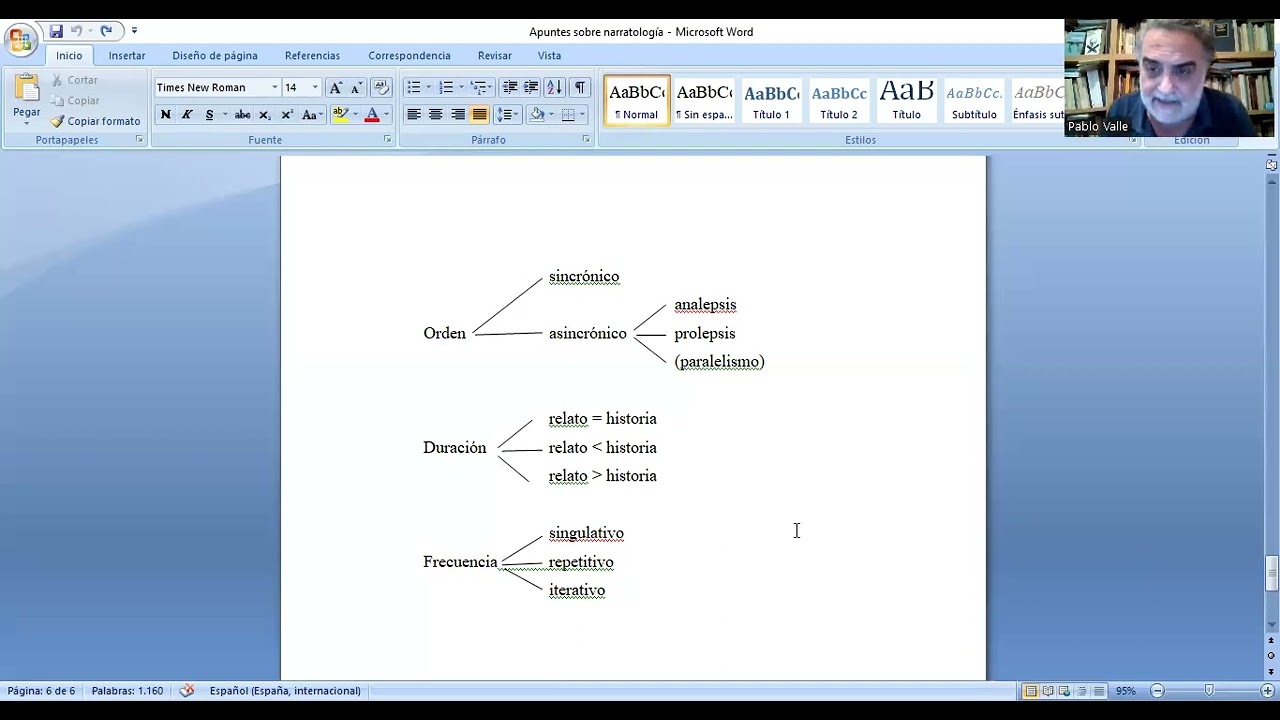Open the change case Aa dropdown

[x=313, y=115]
